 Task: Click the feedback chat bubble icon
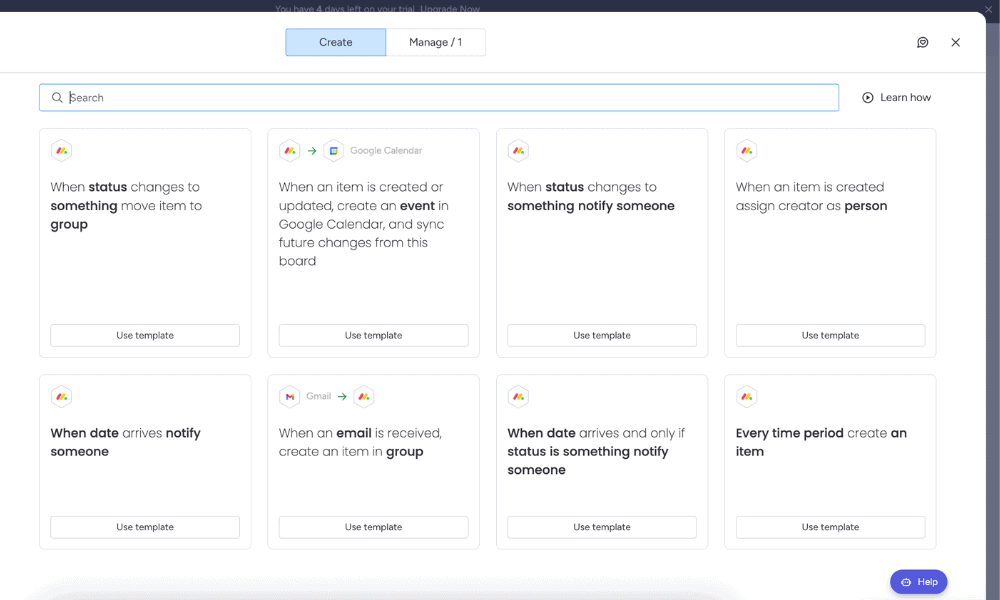(x=922, y=42)
